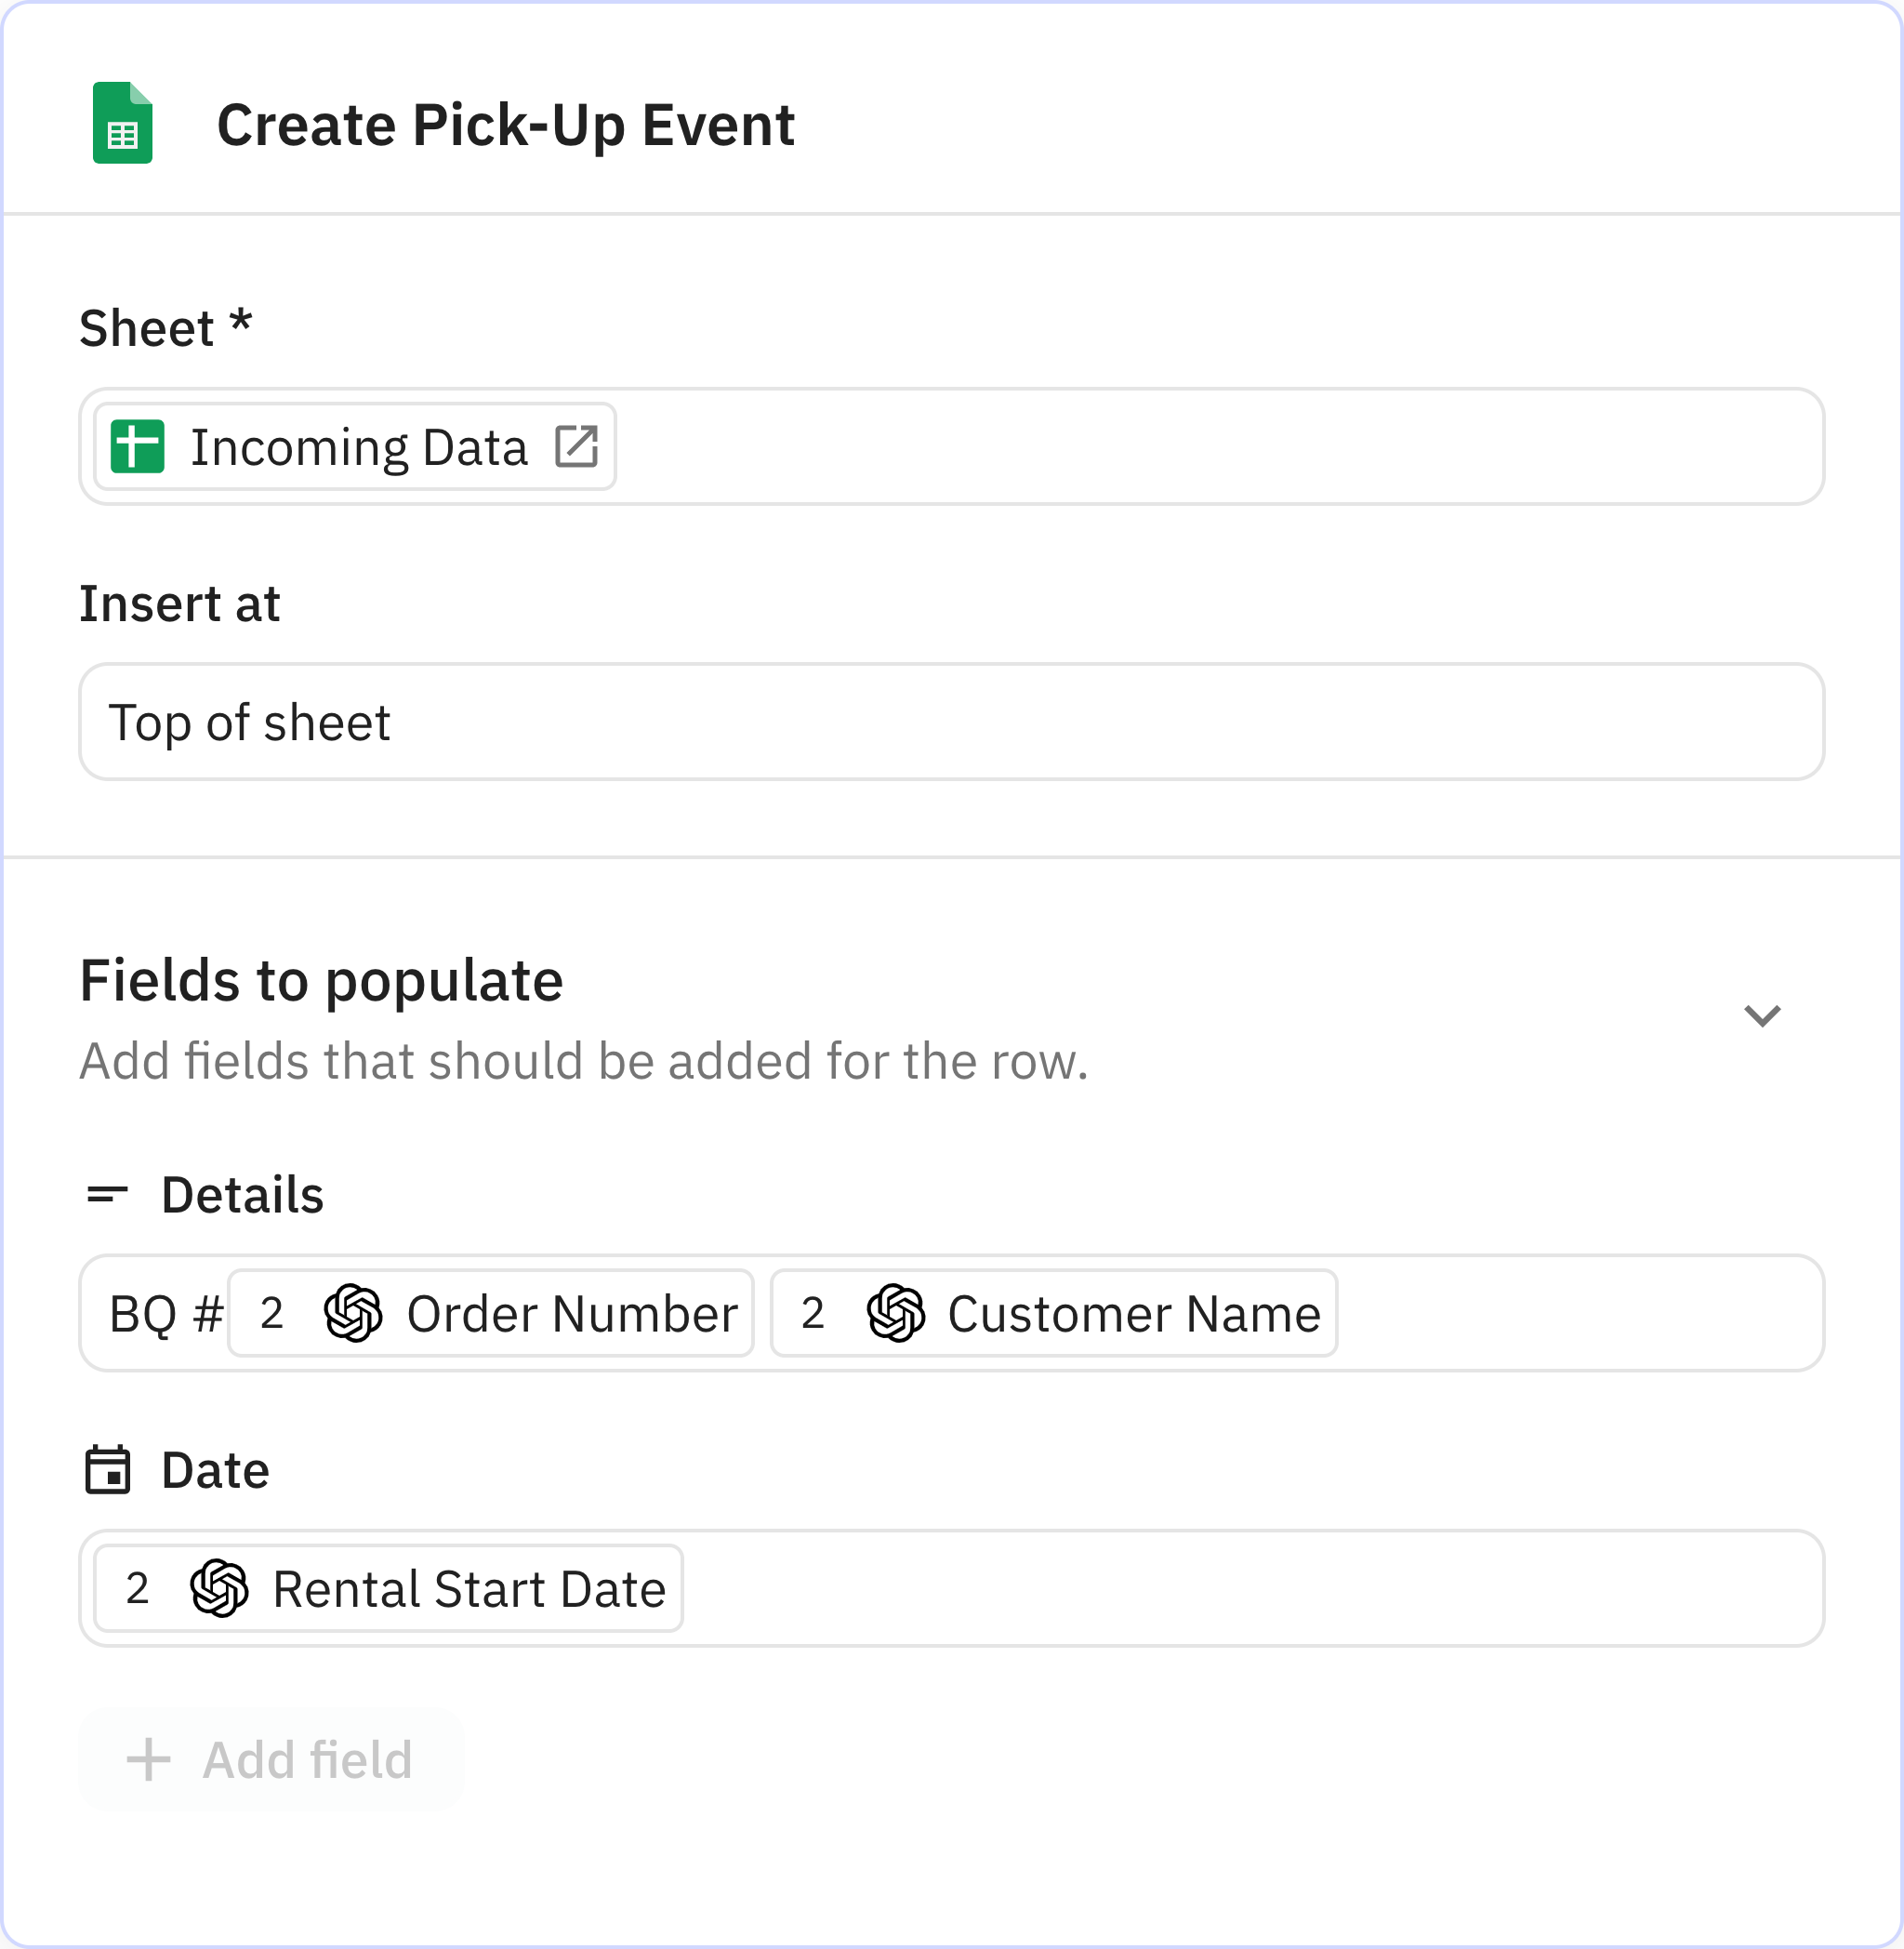
Task: Collapse the Fields to populate section
Action: coord(1763,1015)
